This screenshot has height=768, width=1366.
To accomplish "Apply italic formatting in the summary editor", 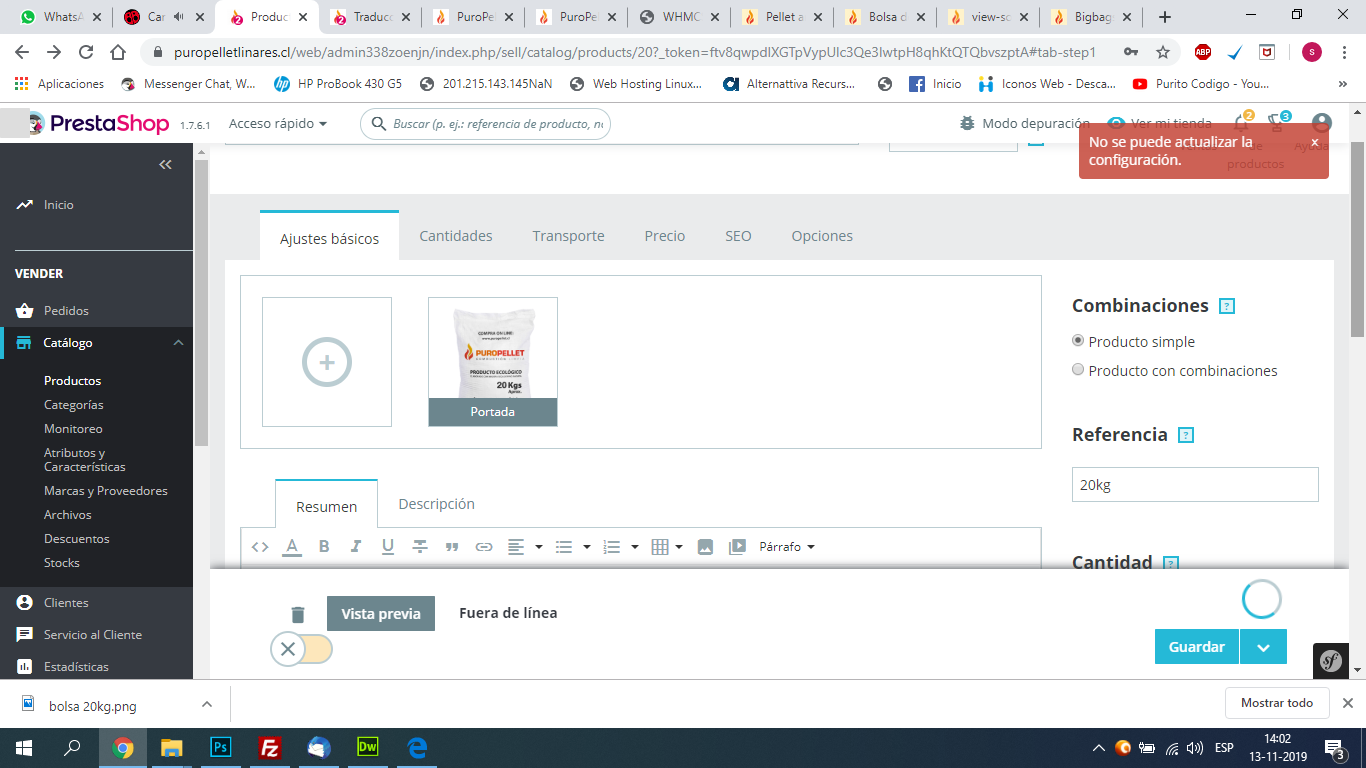I will pos(356,547).
